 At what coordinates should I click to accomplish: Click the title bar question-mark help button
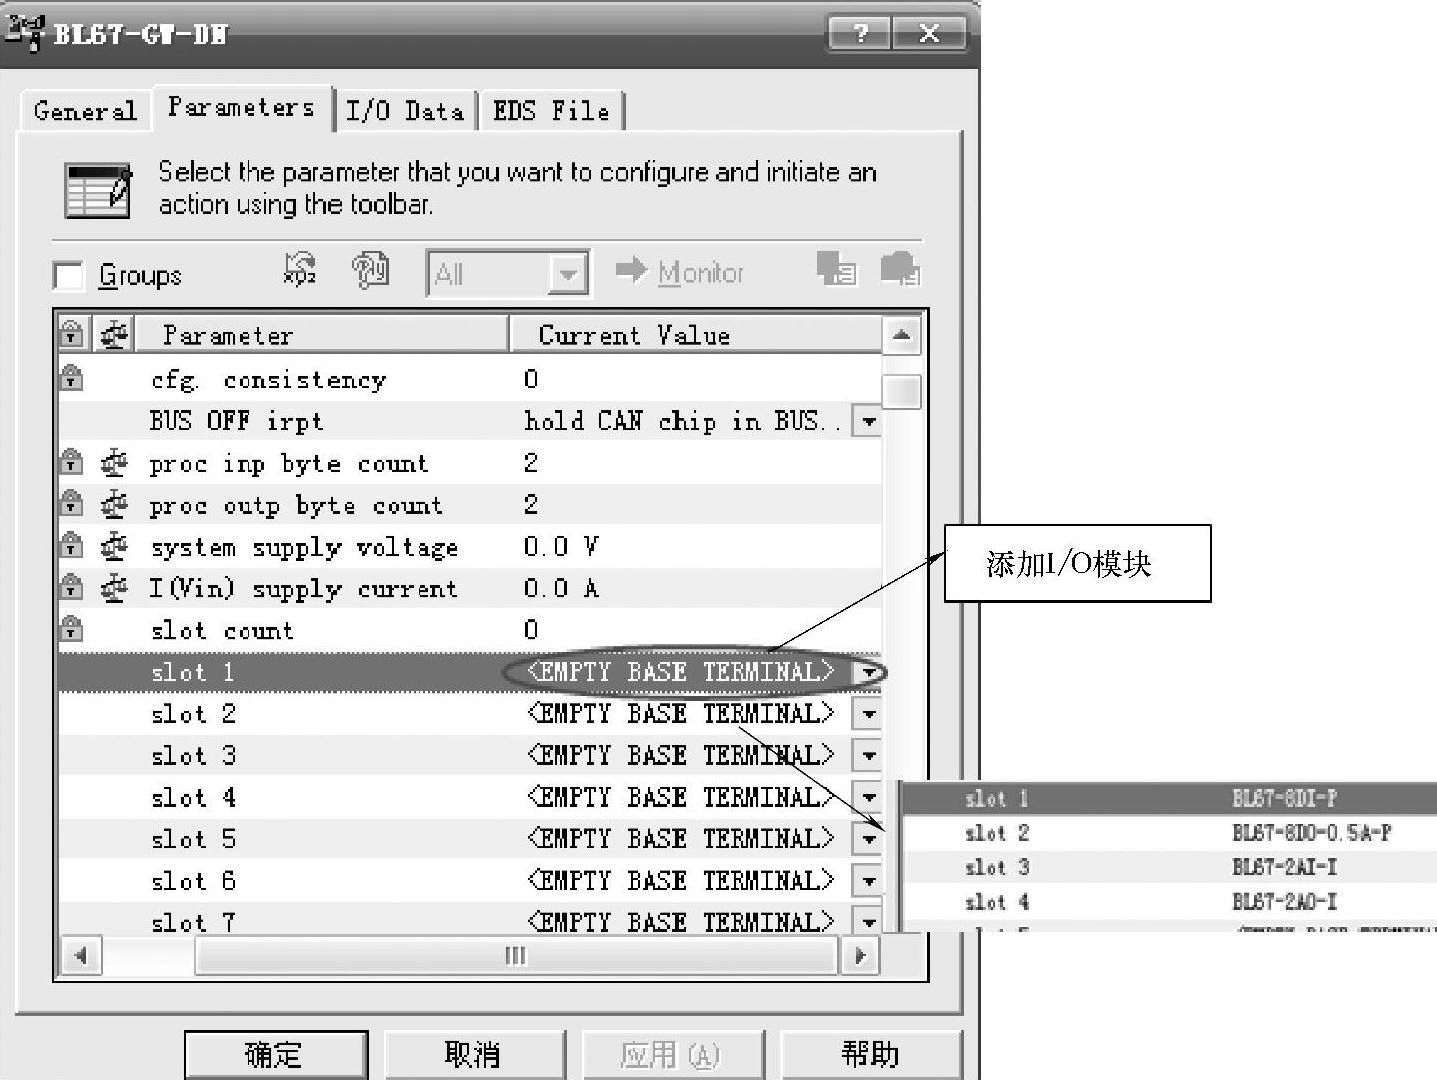tap(860, 33)
